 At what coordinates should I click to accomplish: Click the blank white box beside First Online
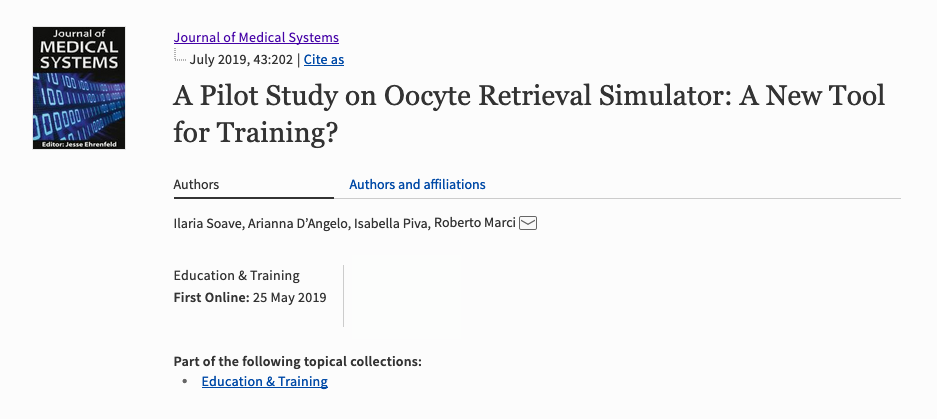point(404,297)
